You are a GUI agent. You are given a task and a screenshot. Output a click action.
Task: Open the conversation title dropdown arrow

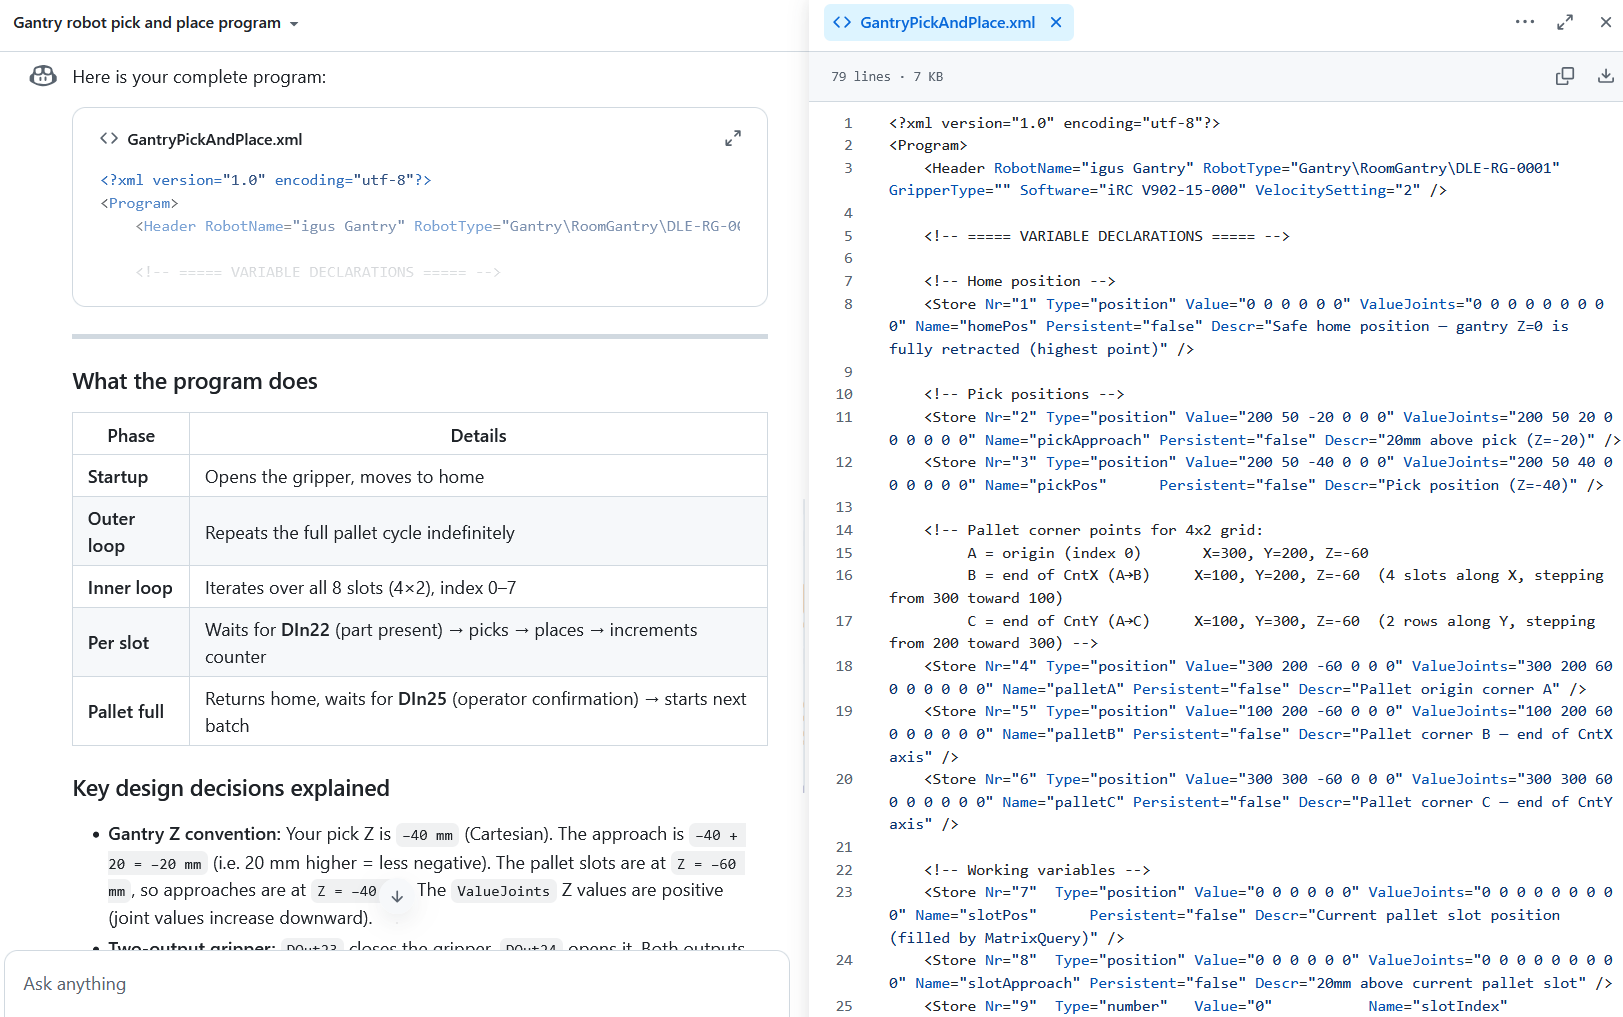click(x=294, y=24)
